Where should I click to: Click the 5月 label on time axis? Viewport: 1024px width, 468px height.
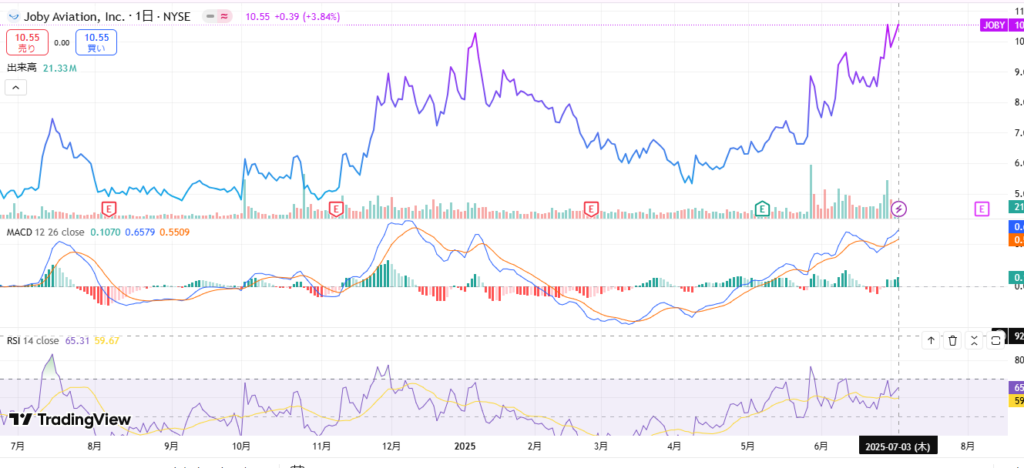(x=748, y=446)
